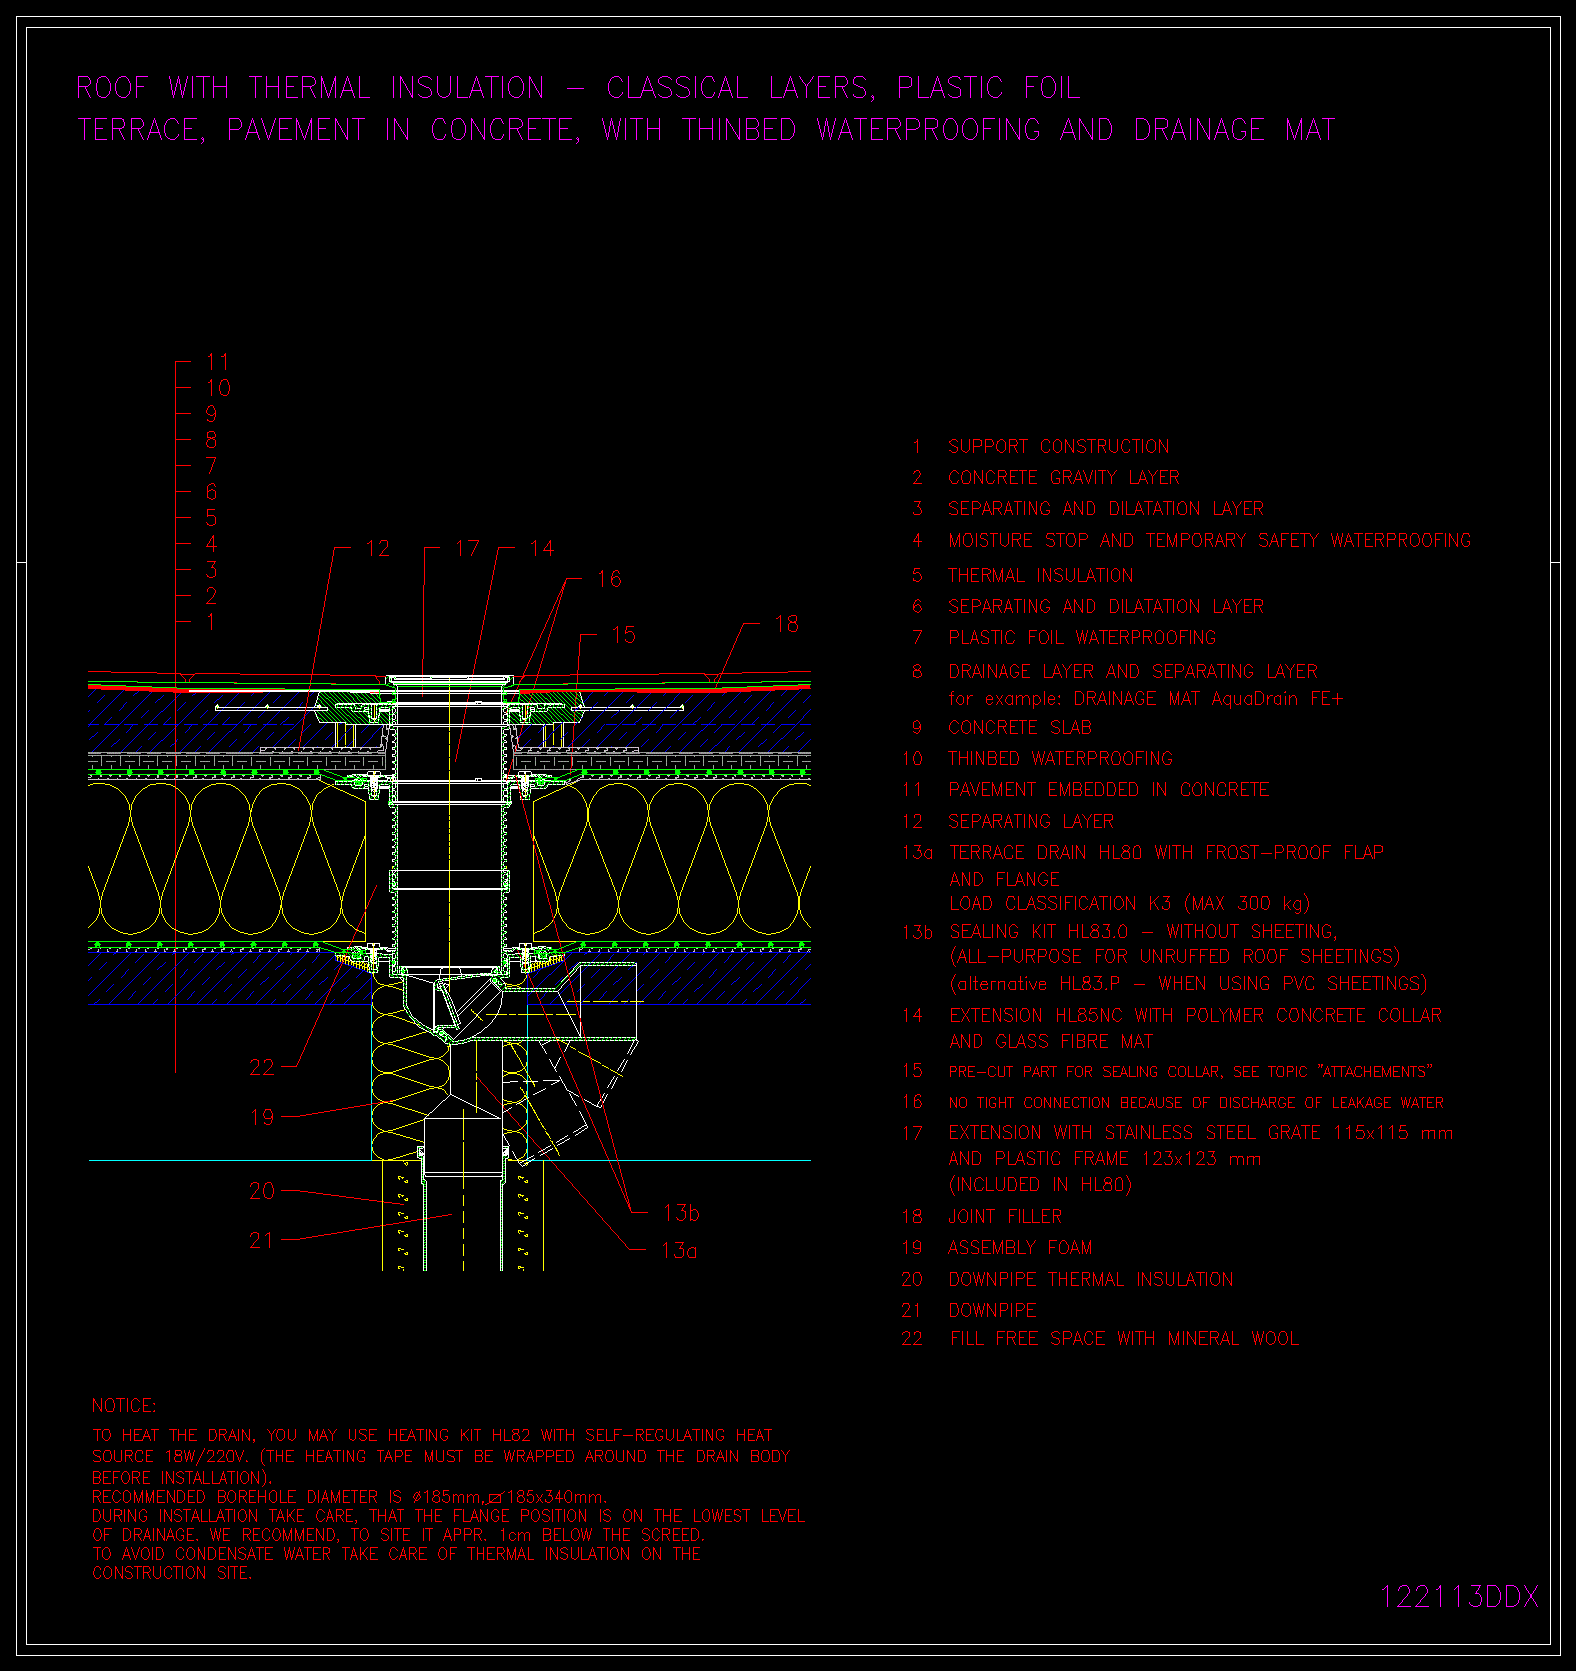Image resolution: width=1576 pixels, height=1671 pixels.
Task: Click the 'NOTICE:' heading
Action: [x=124, y=1406]
